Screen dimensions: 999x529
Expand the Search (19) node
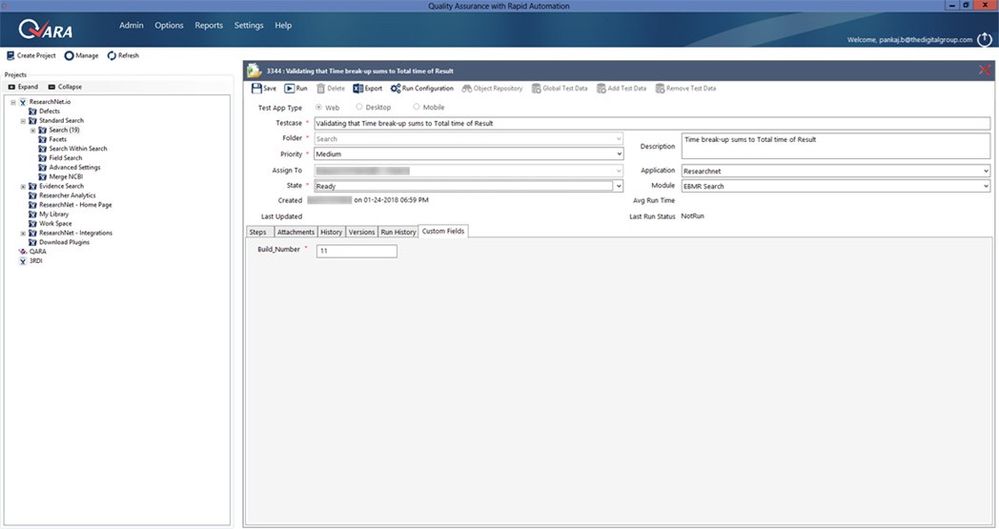[x=33, y=131]
